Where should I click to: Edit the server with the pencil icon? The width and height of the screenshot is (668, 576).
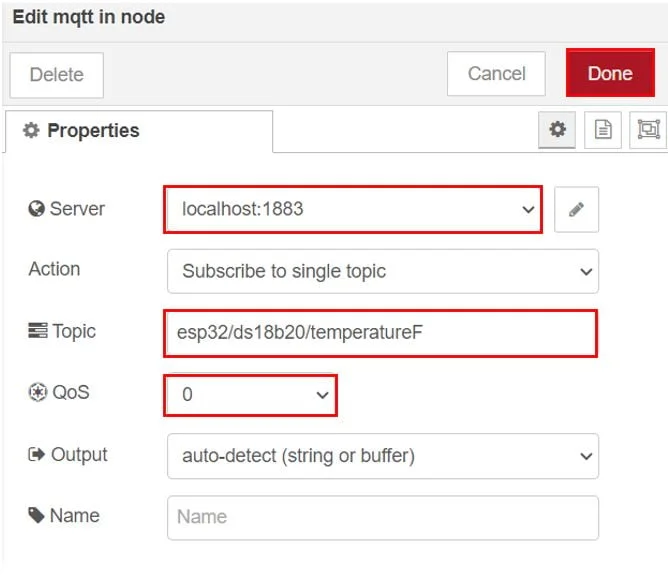(576, 210)
